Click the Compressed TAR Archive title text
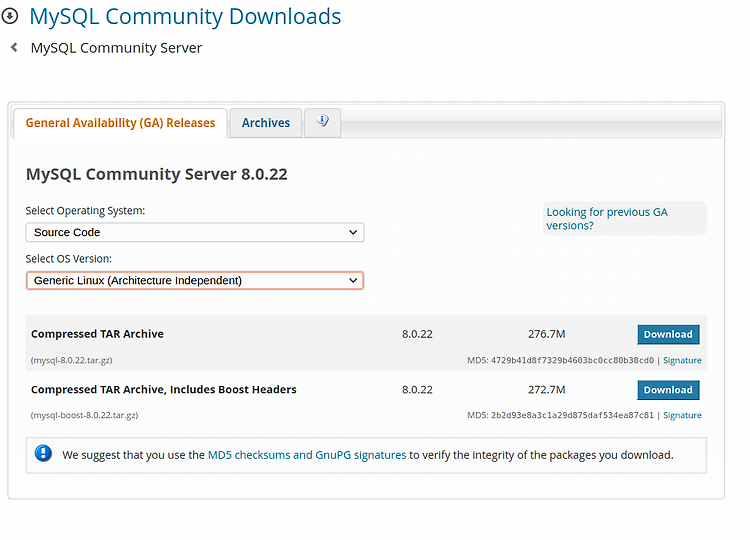 97,334
